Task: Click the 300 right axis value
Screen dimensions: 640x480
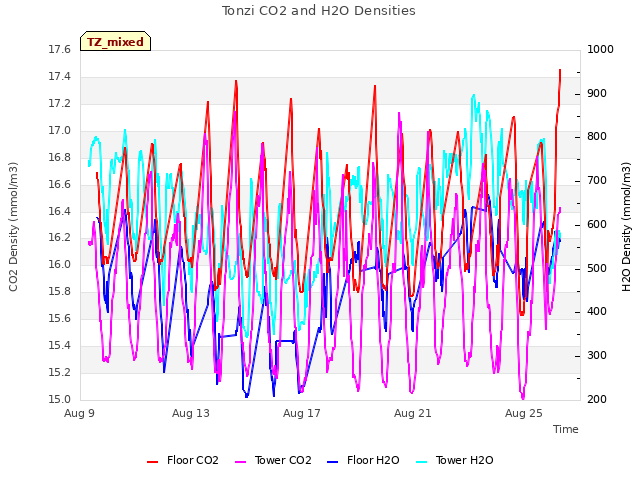Action: pyautogui.click(x=597, y=356)
